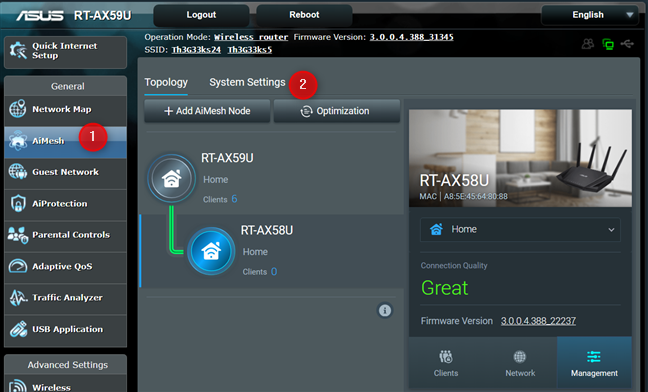Click the RT-AX59U clients count 6

point(234,199)
